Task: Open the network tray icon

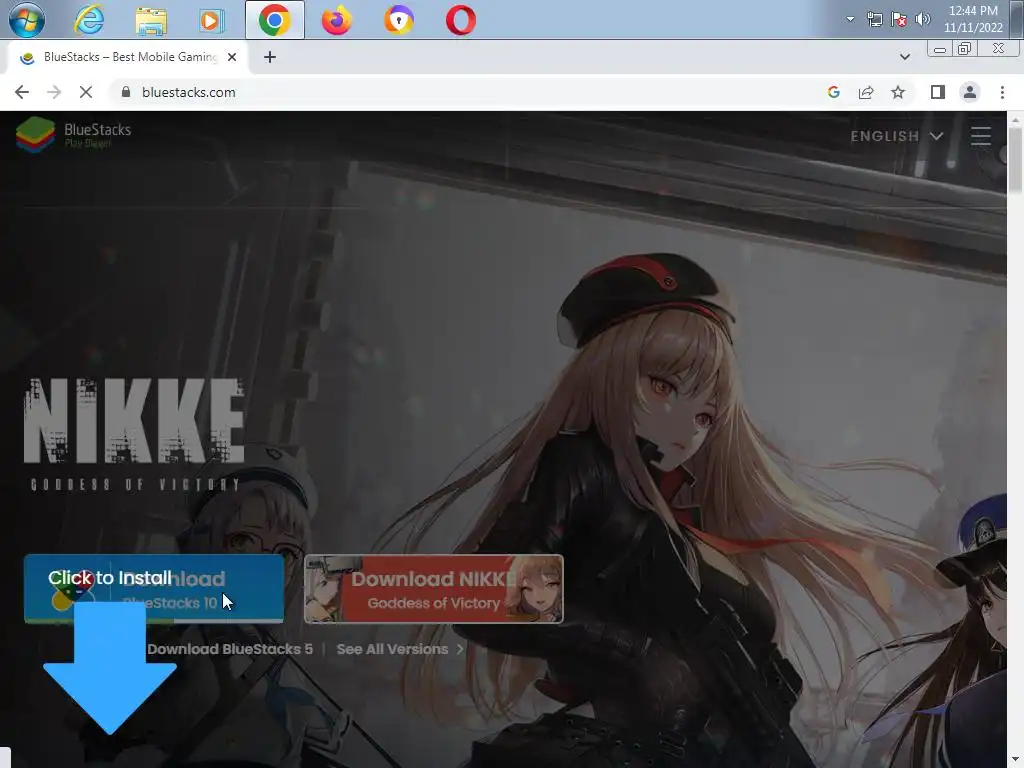Action: click(x=874, y=19)
